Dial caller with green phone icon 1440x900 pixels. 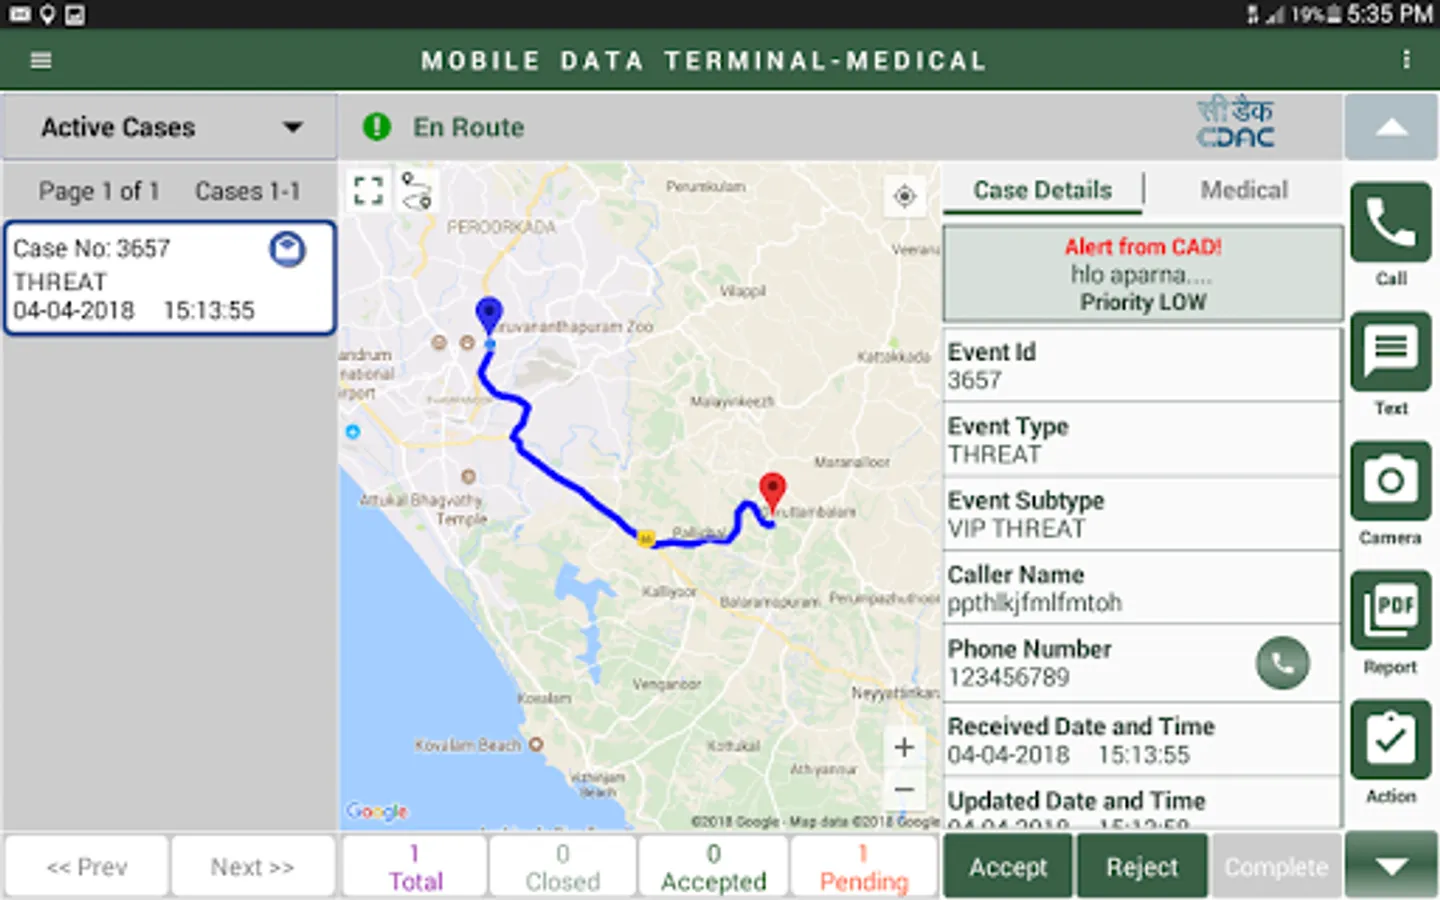1282,663
